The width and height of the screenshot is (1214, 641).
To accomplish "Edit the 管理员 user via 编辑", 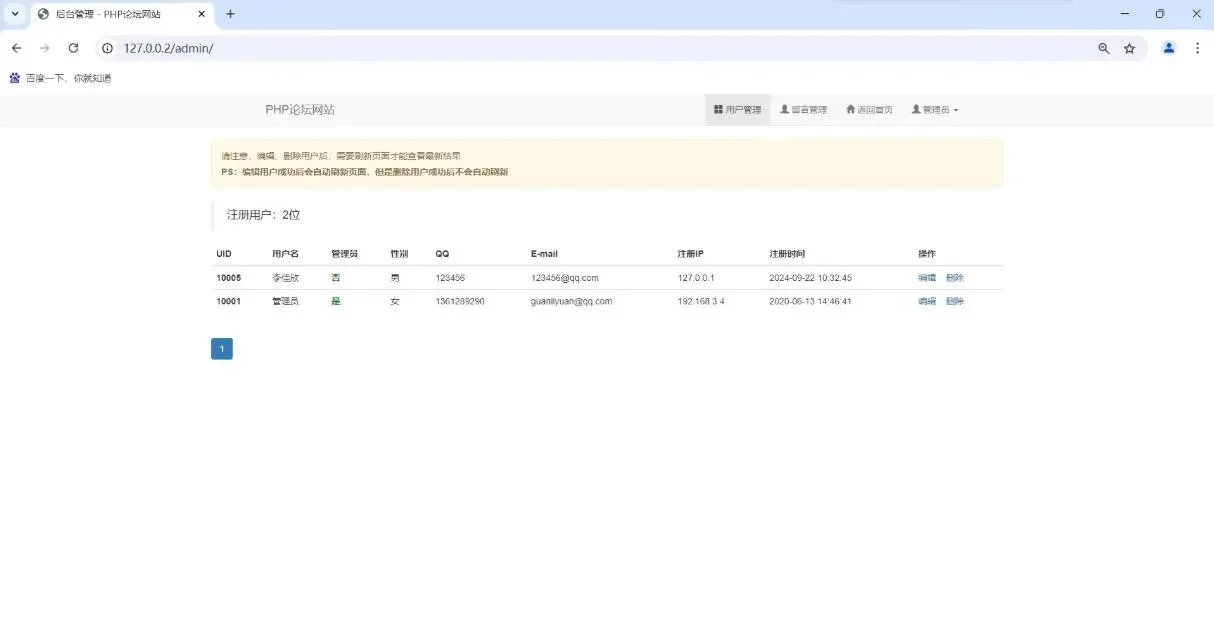I will tap(927, 301).
